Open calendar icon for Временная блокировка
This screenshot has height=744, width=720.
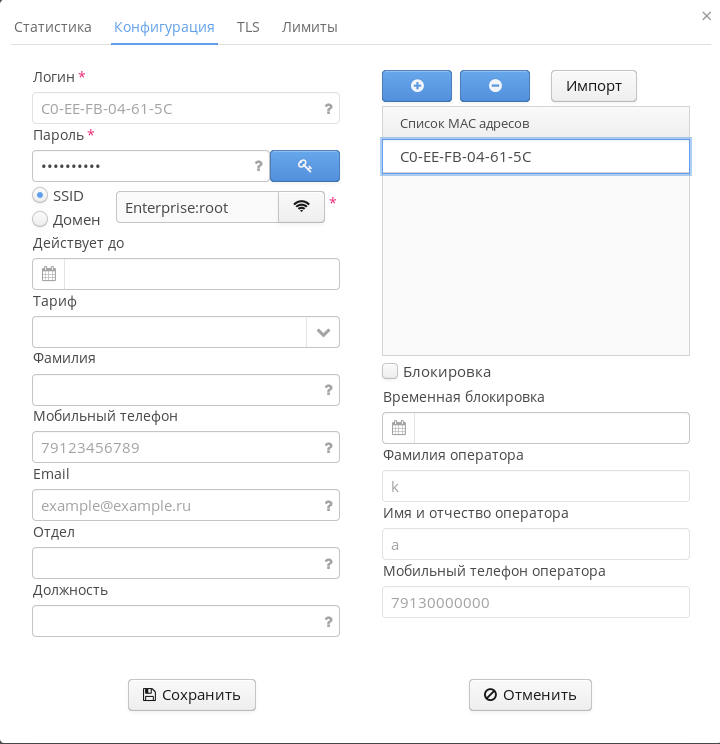399,428
